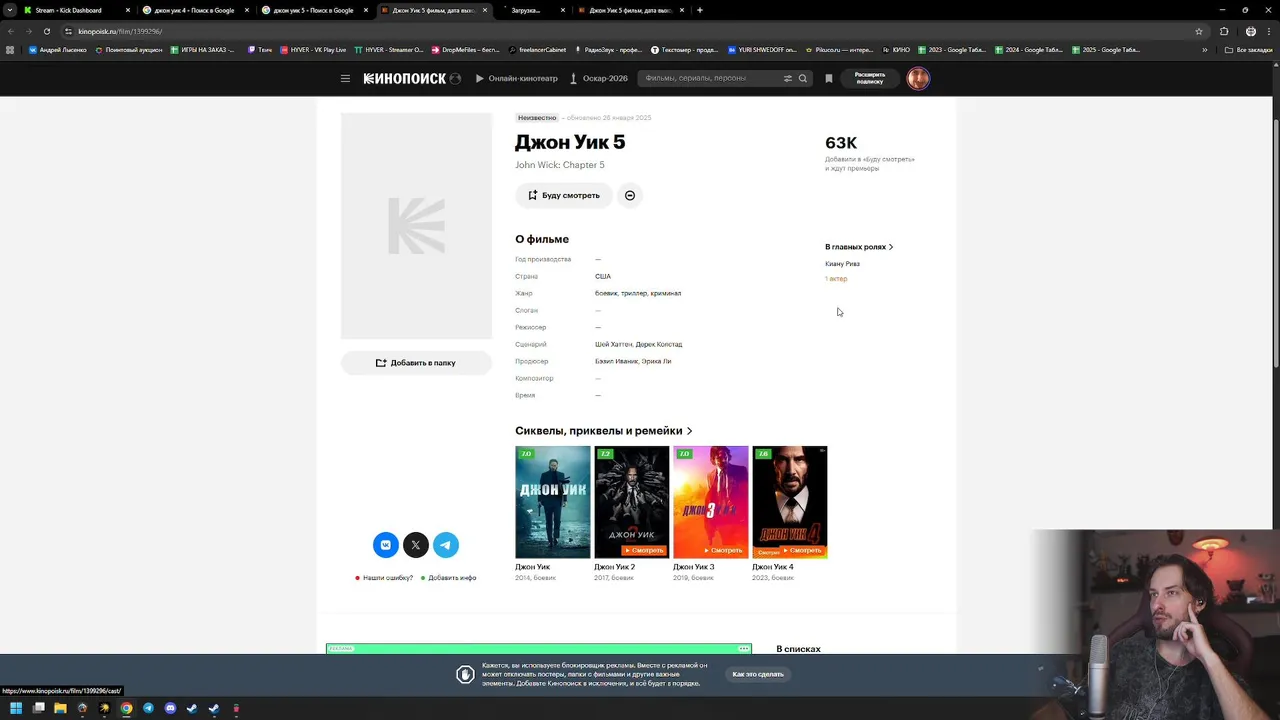Share via the Telegram icon
The image size is (1280, 720).
click(446, 545)
